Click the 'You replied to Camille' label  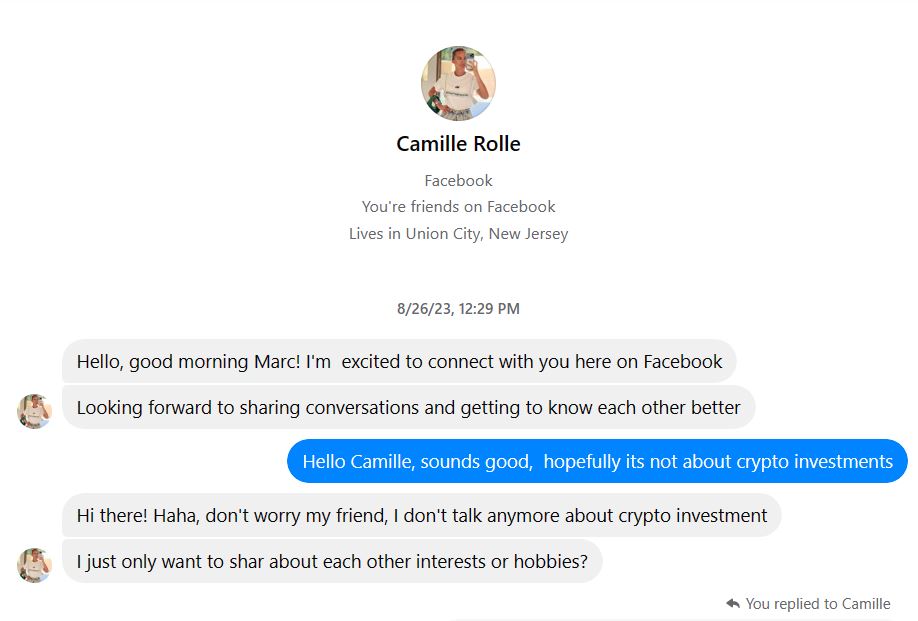(817, 604)
